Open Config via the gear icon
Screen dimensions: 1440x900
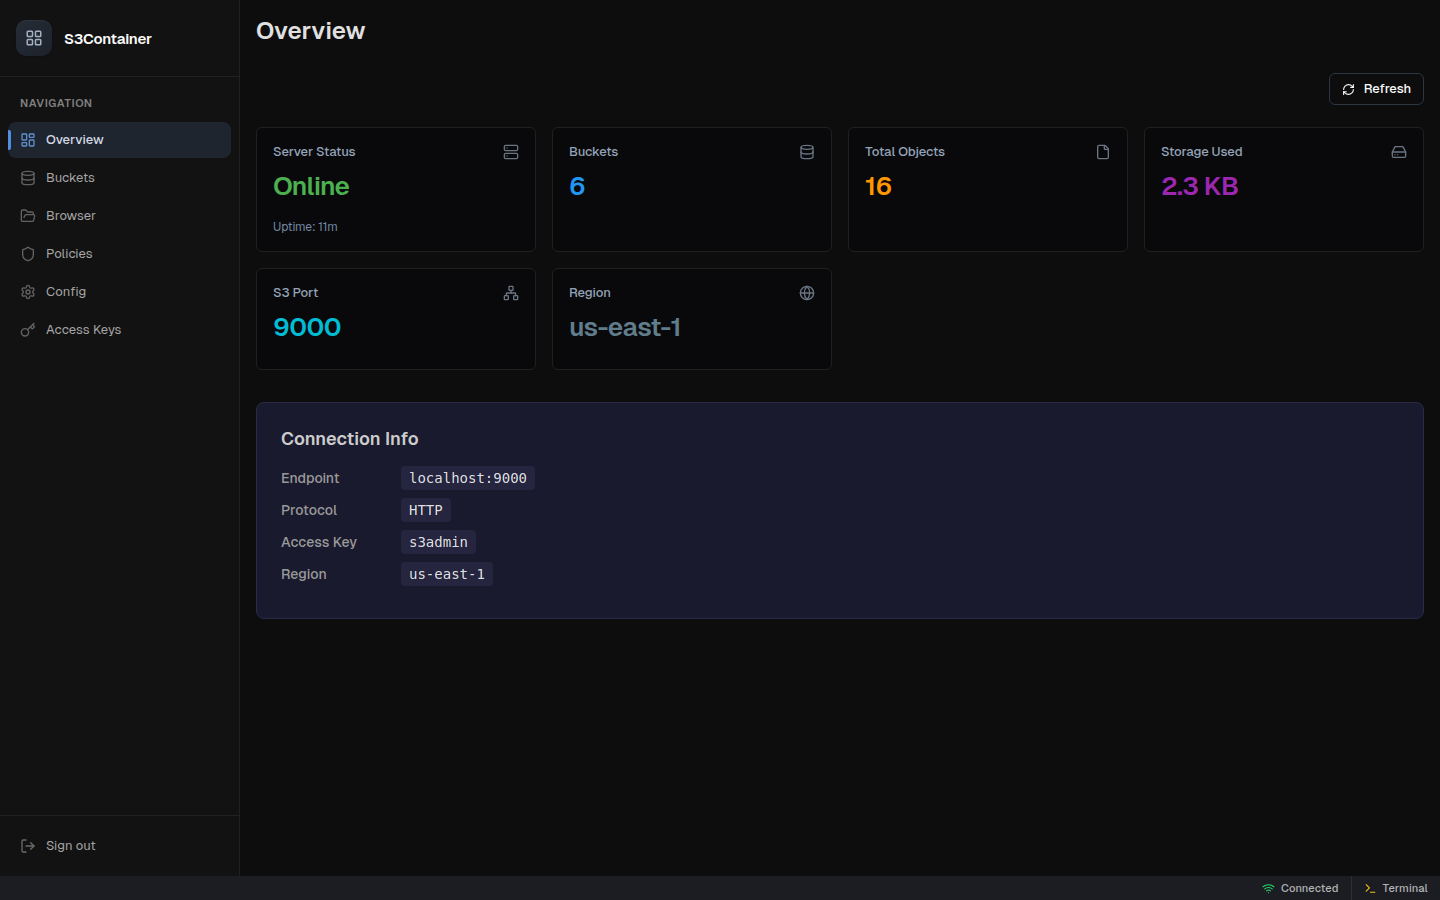(28, 291)
